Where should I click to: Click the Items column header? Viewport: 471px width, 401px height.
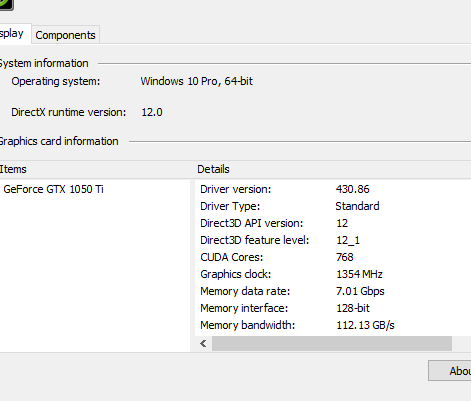[x=95, y=169]
